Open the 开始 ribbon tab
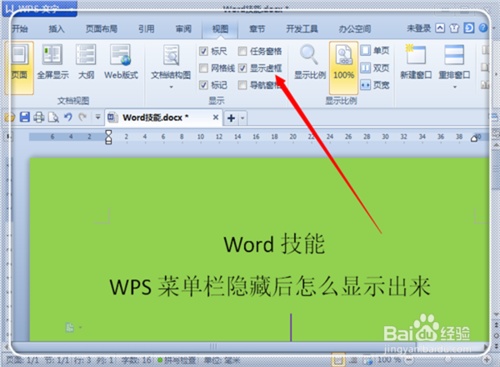The image size is (500, 367). point(19,29)
